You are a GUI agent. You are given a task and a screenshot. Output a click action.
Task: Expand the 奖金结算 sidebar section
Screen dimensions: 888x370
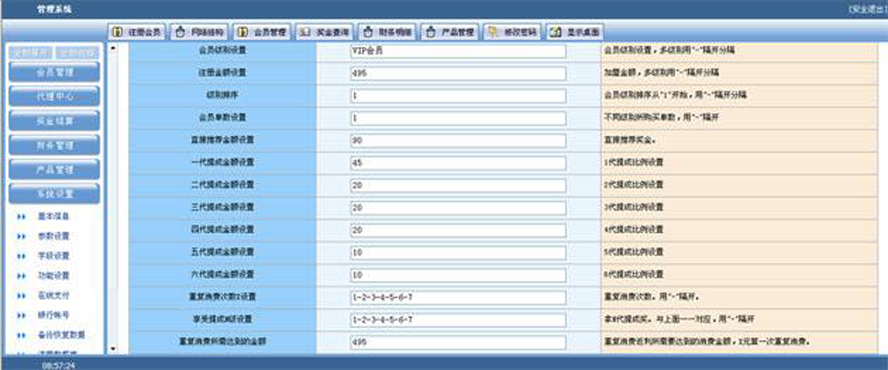point(54,121)
